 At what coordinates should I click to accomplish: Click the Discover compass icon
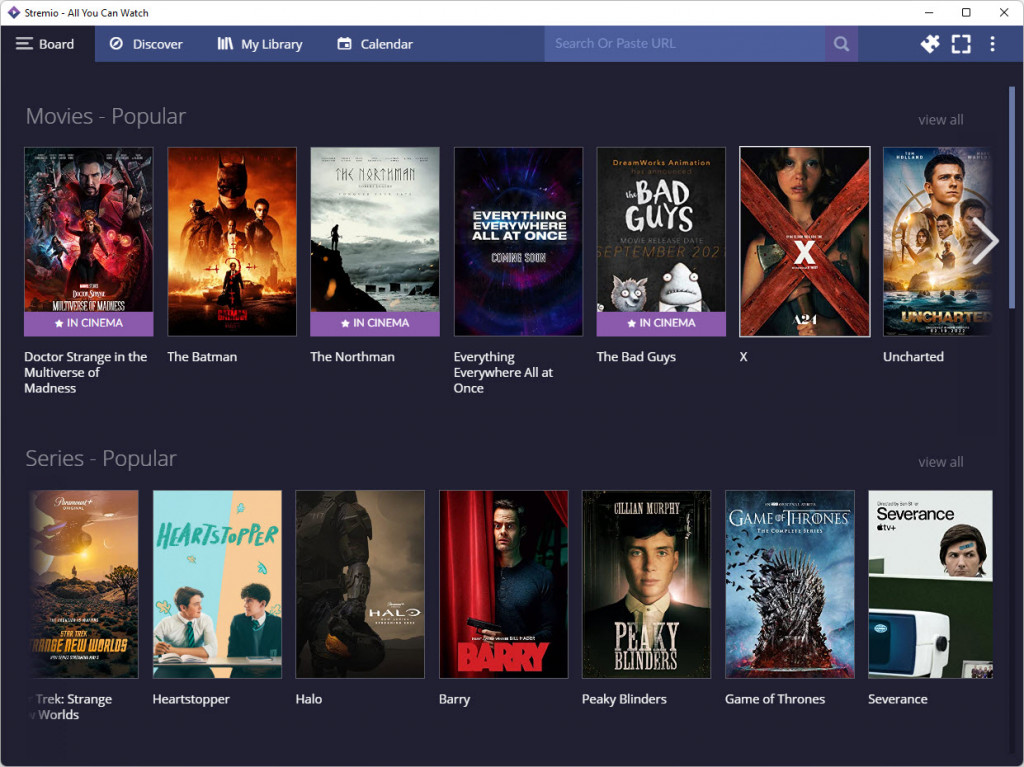coord(116,44)
